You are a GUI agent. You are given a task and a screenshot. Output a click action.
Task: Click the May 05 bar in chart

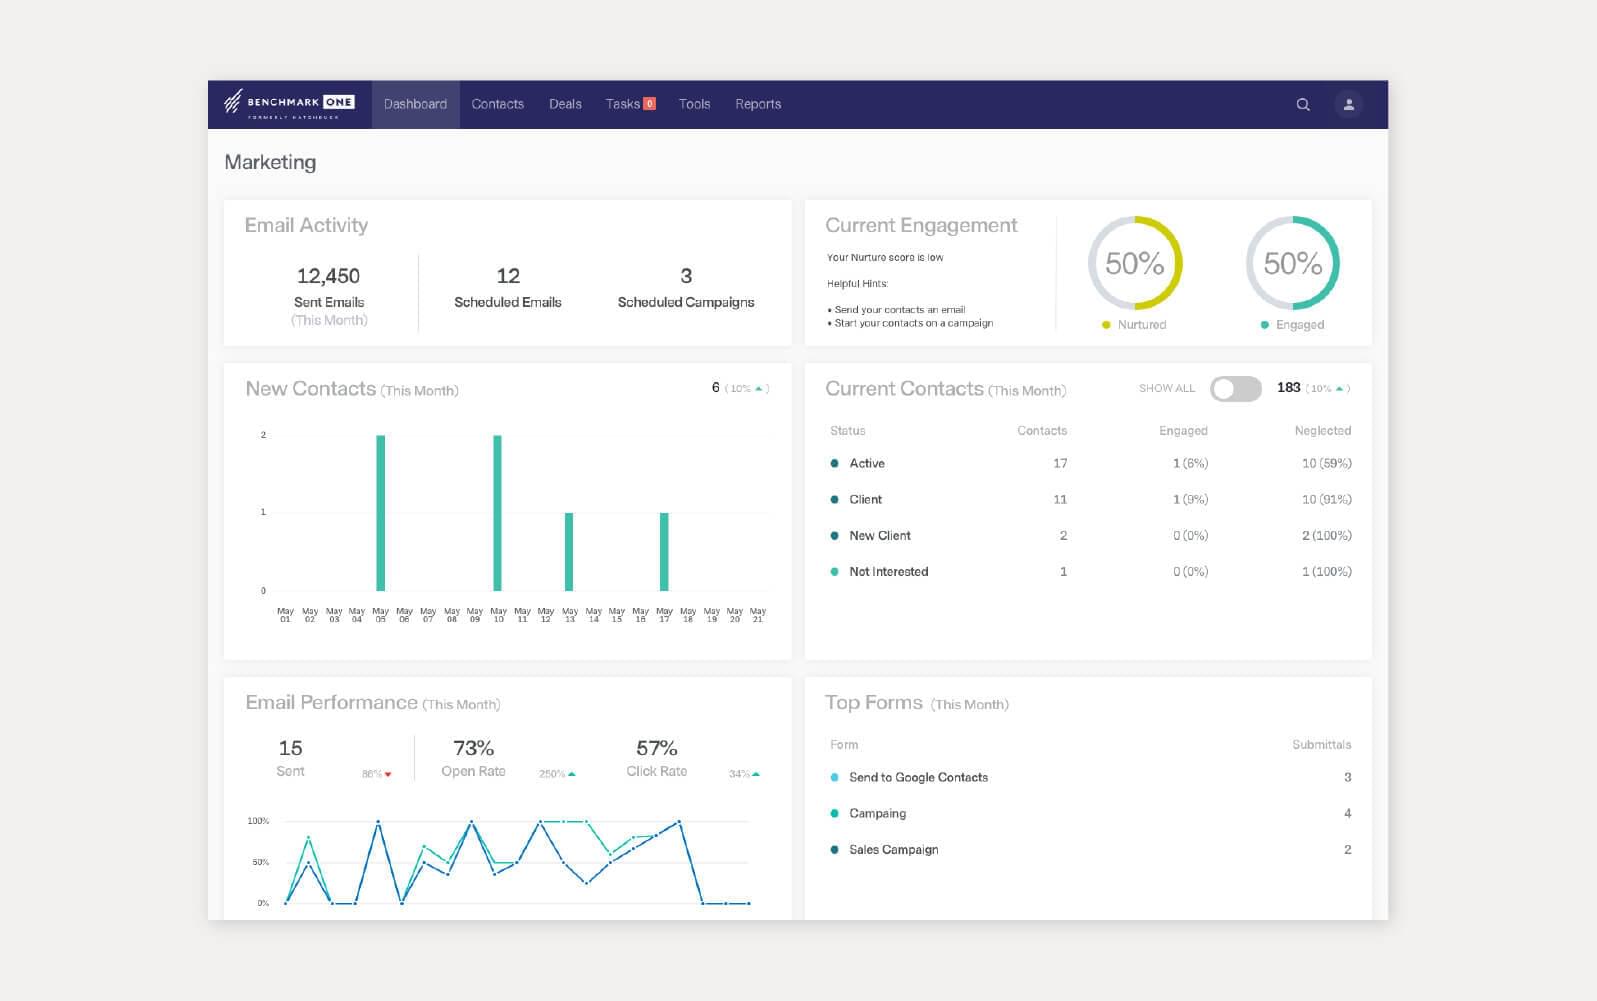tap(380, 513)
